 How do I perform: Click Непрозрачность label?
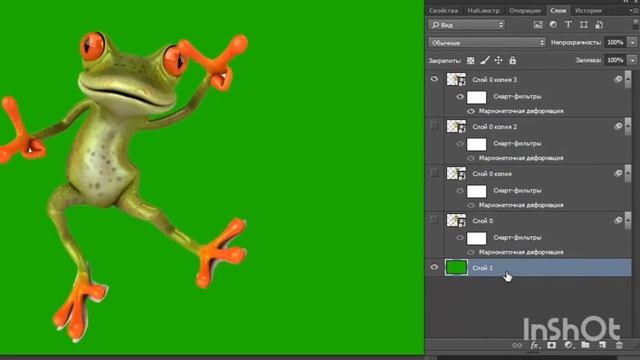[x=576, y=42]
